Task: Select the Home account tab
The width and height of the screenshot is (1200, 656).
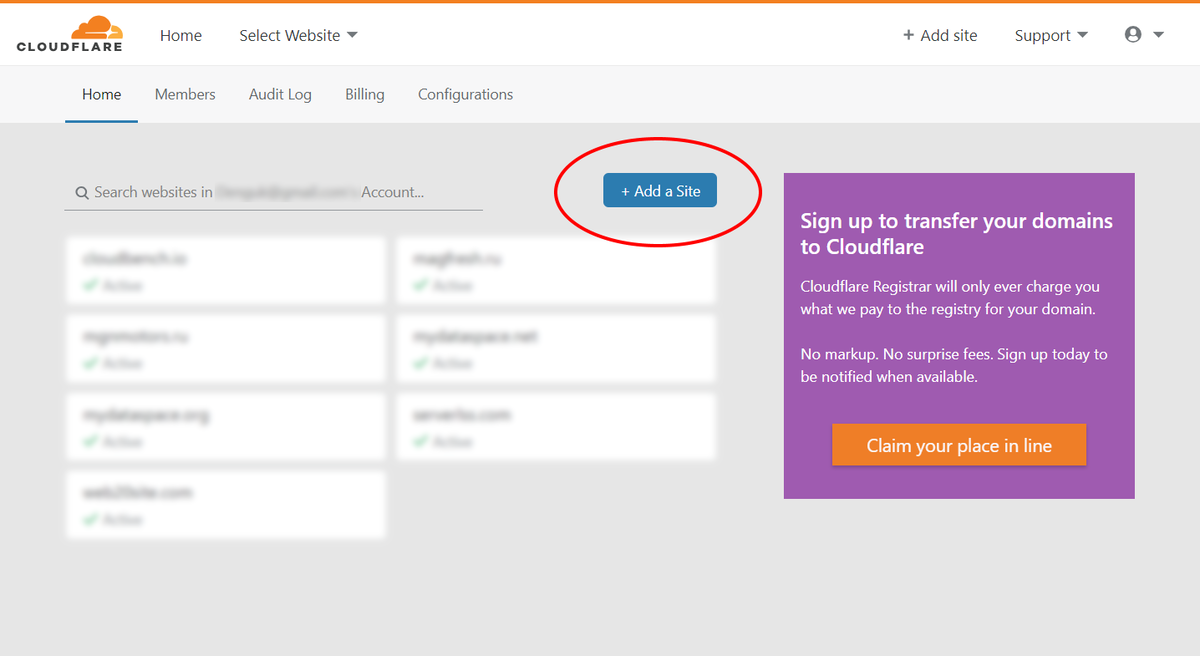Action: [102, 94]
